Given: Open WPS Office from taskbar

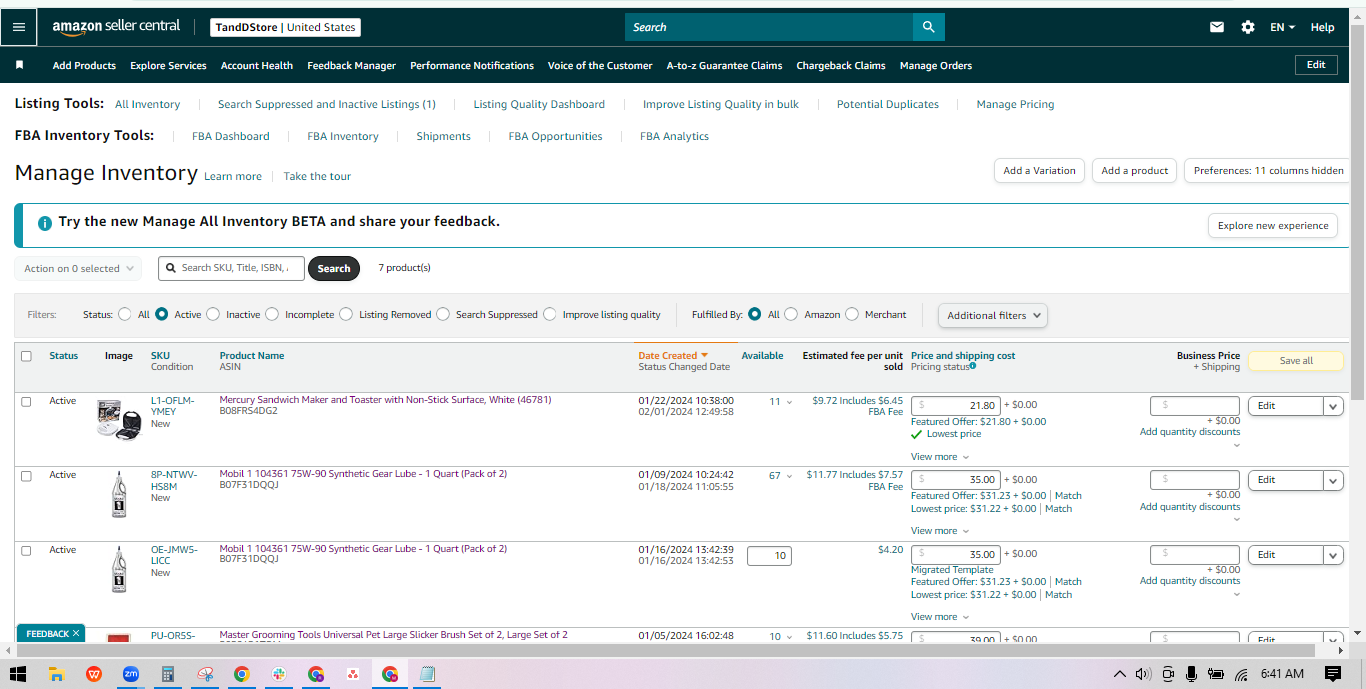Looking at the screenshot, I should point(94,674).
